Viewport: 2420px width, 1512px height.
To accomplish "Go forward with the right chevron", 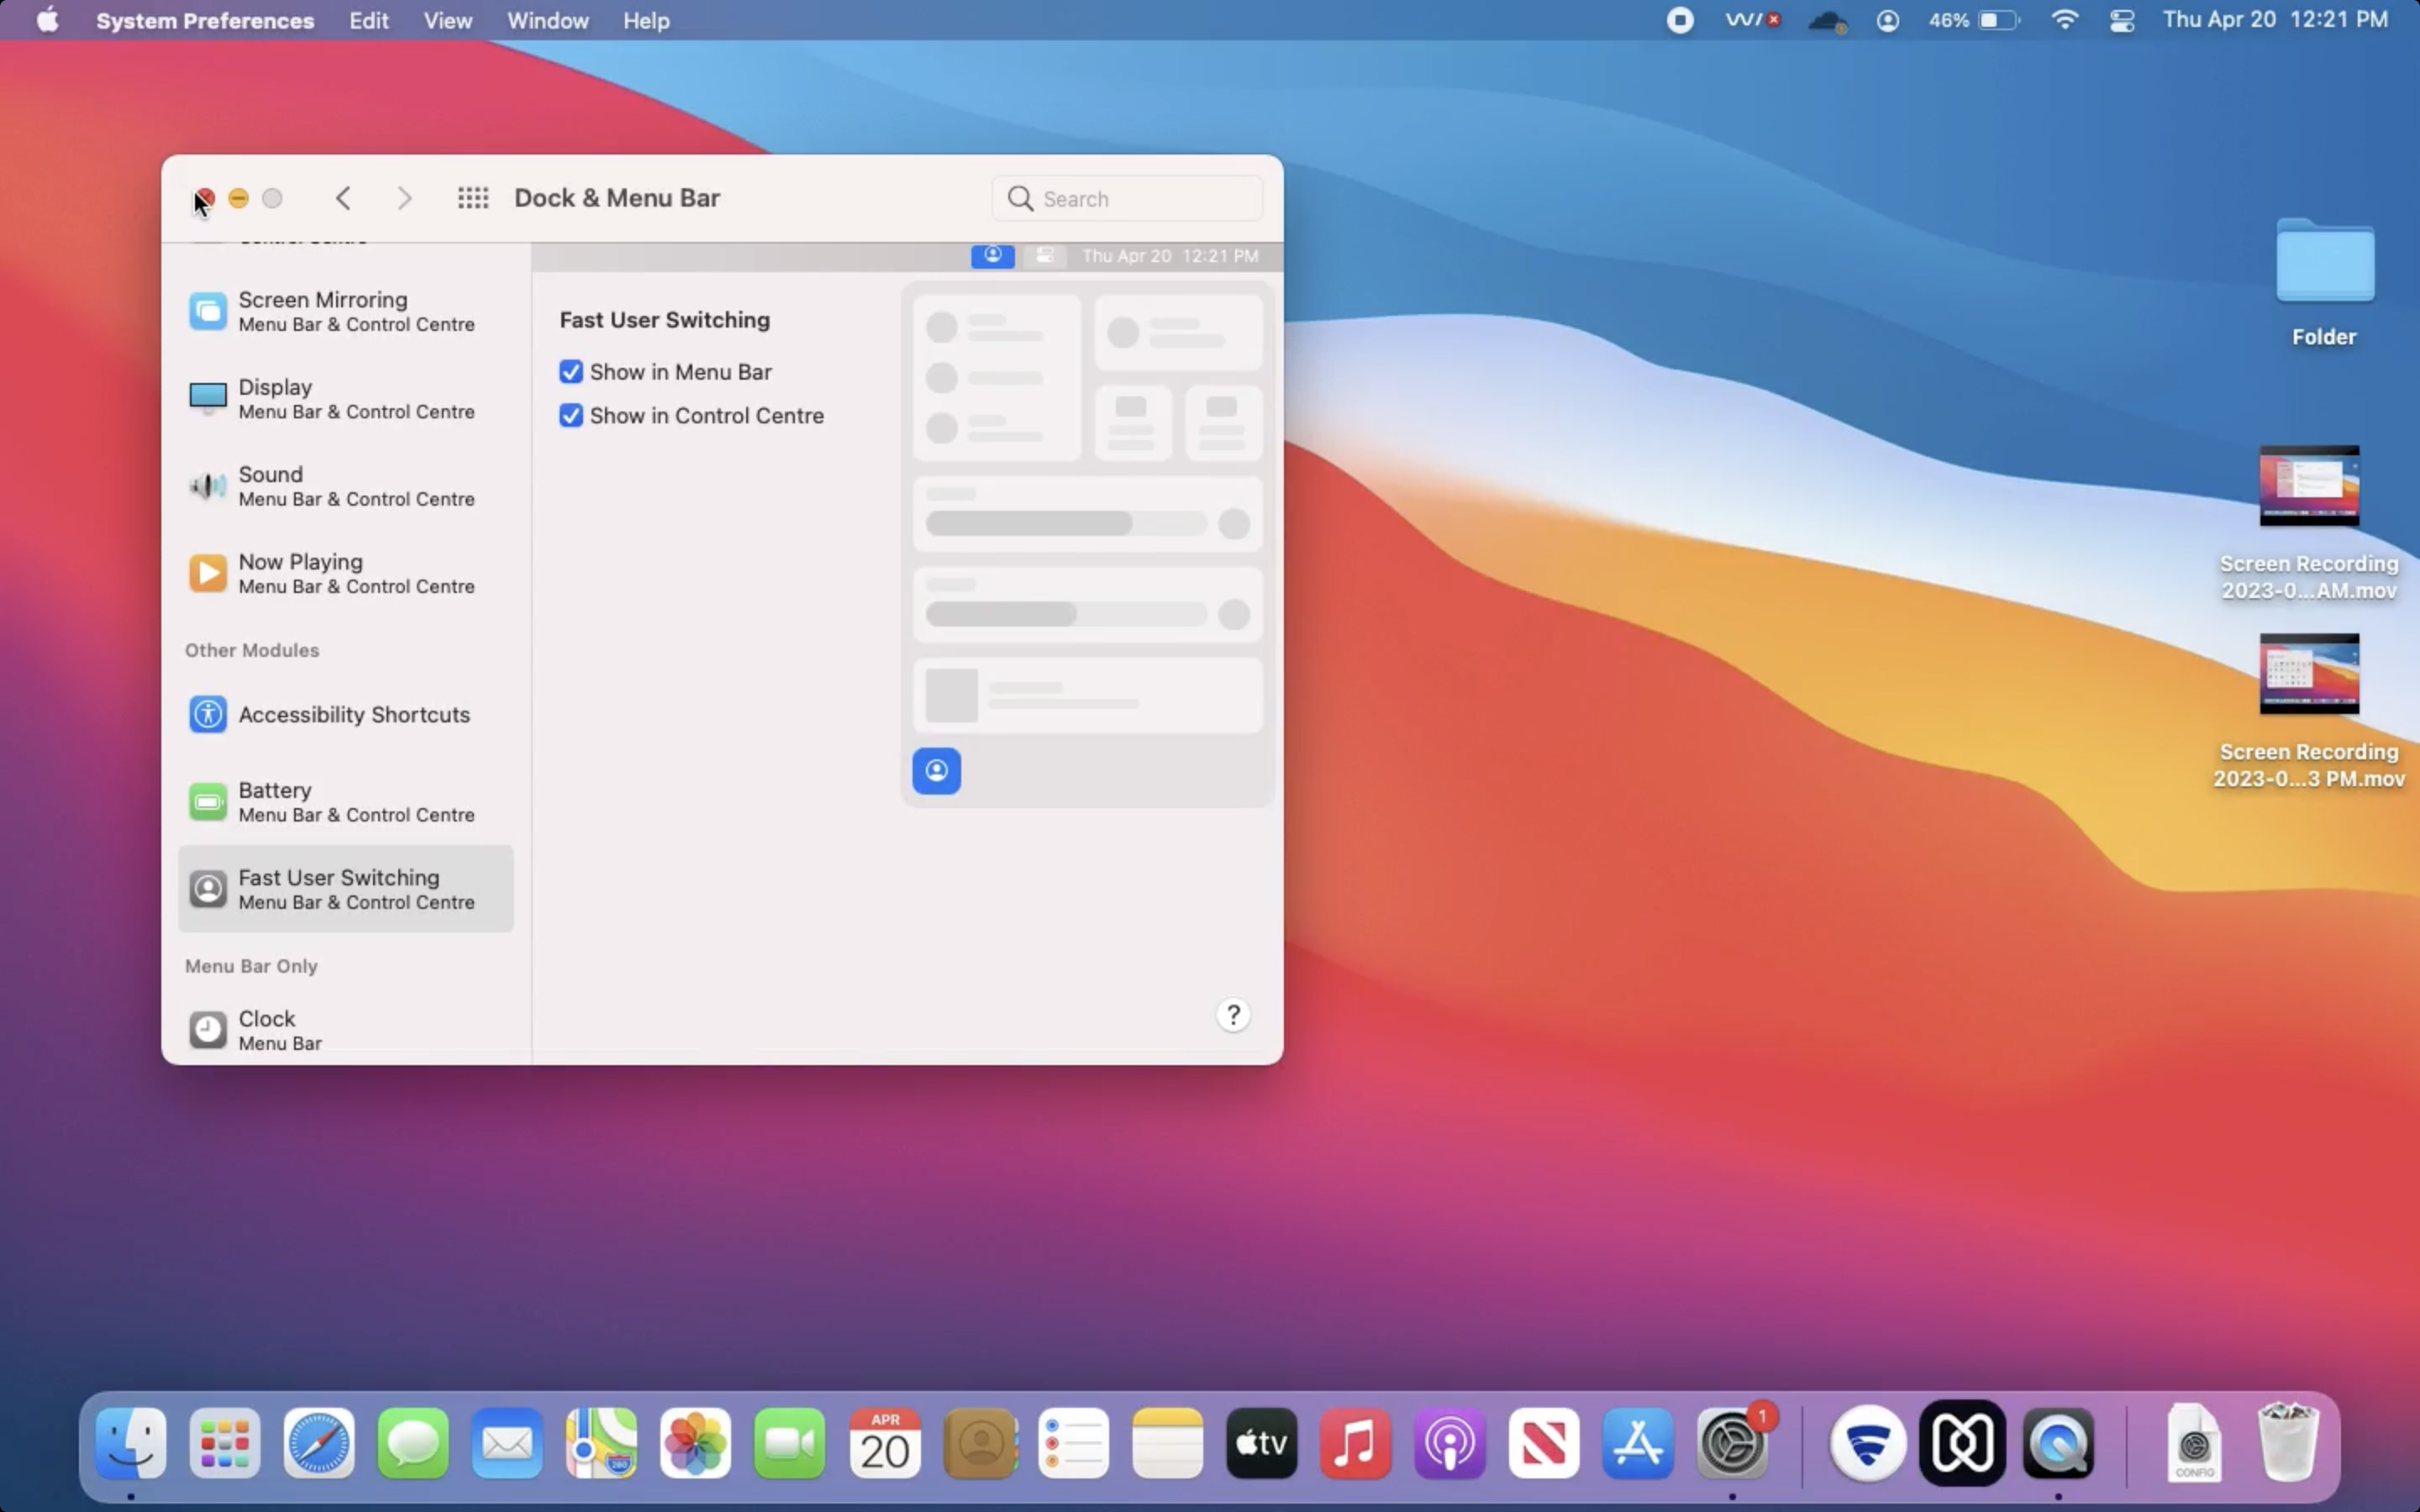I will tap(404, 198).
